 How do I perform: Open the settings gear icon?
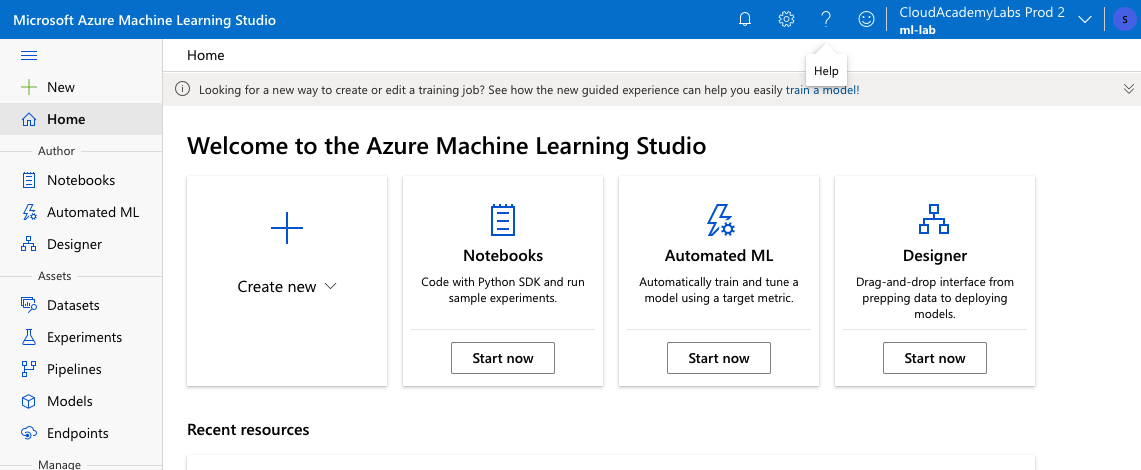tap(786, 20)
